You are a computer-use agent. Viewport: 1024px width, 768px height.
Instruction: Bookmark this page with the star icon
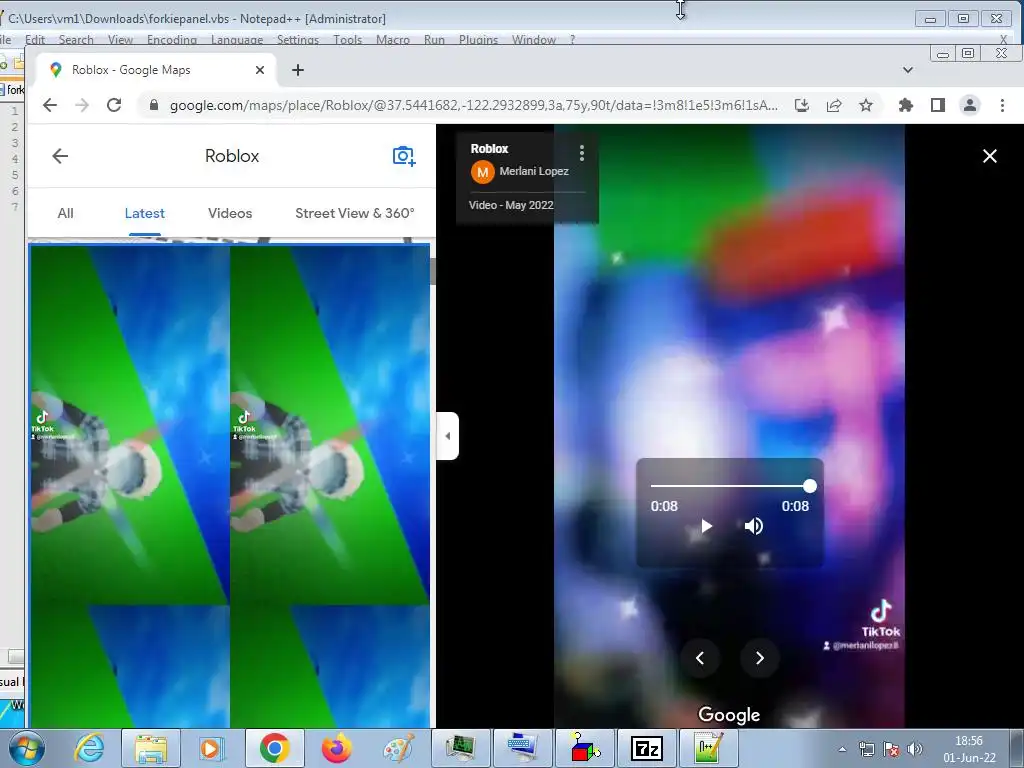coord(866,105)
